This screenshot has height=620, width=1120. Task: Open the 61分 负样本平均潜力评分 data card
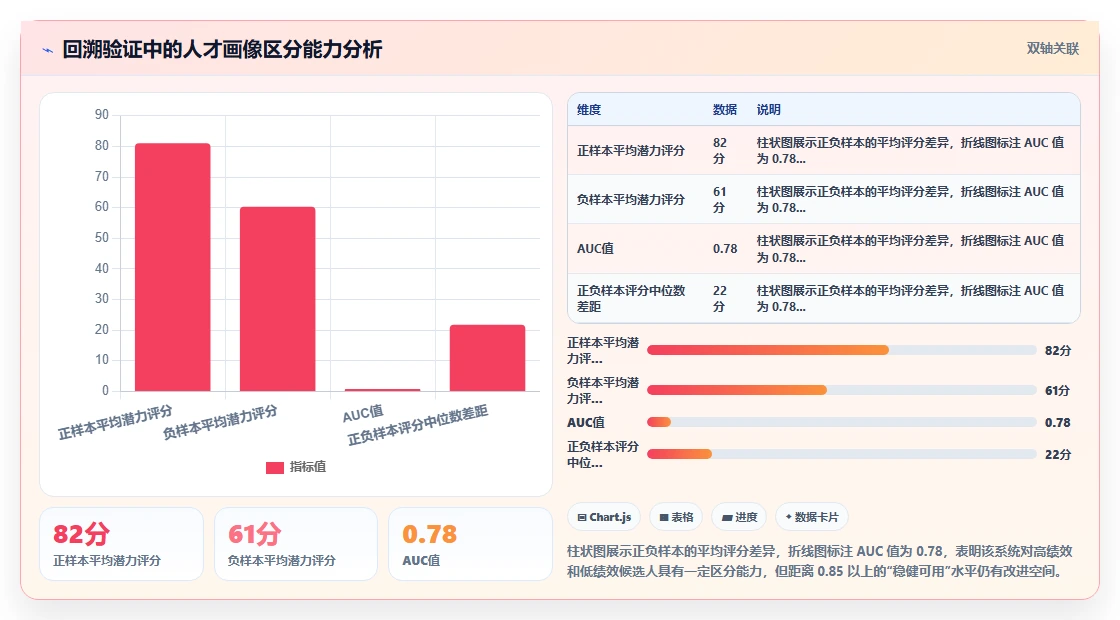296,544
